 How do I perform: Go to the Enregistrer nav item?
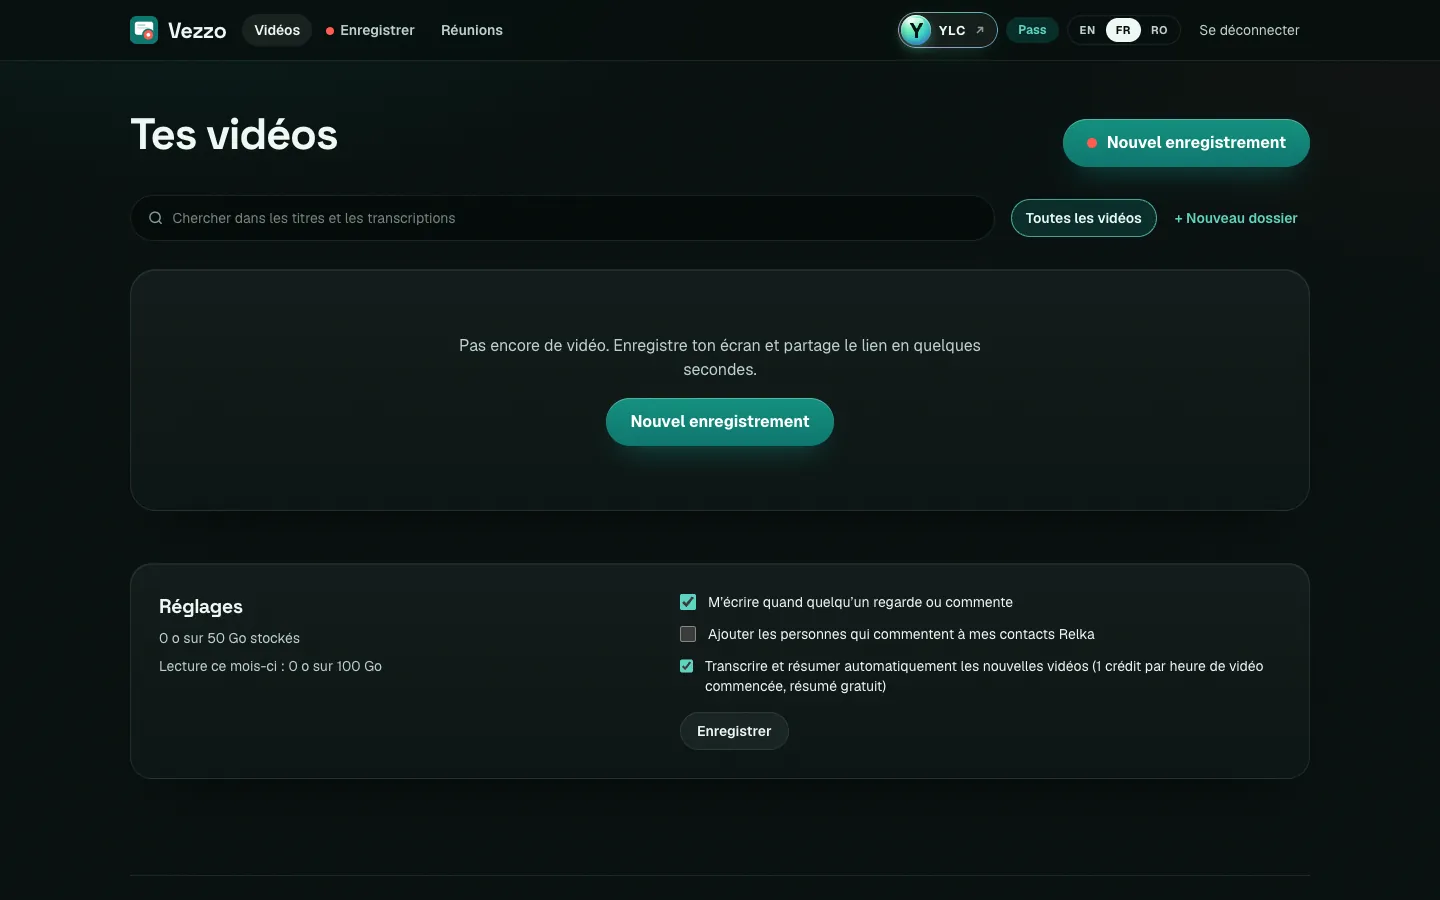tap(370, 30)
